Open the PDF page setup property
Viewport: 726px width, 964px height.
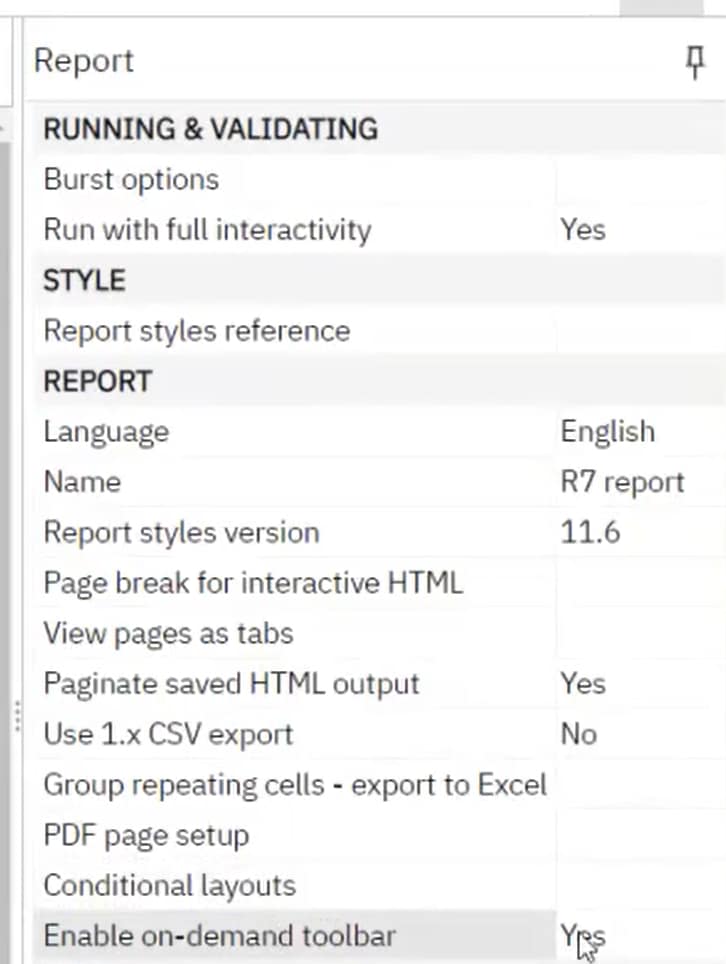pyautogui.click(x=146, y=835)
